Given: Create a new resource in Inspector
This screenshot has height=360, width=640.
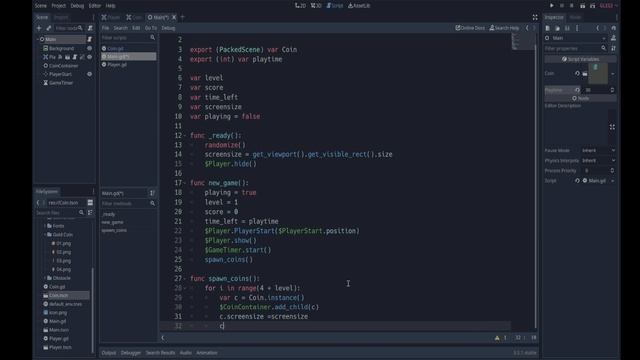Looking at the screenshot, I should click(x=547, y=28).
